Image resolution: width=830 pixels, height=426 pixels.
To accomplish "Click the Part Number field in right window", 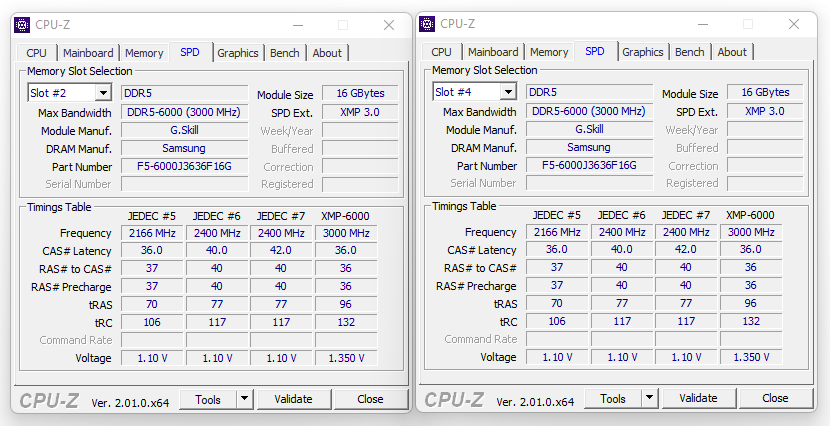I will [x=590, y=165].
